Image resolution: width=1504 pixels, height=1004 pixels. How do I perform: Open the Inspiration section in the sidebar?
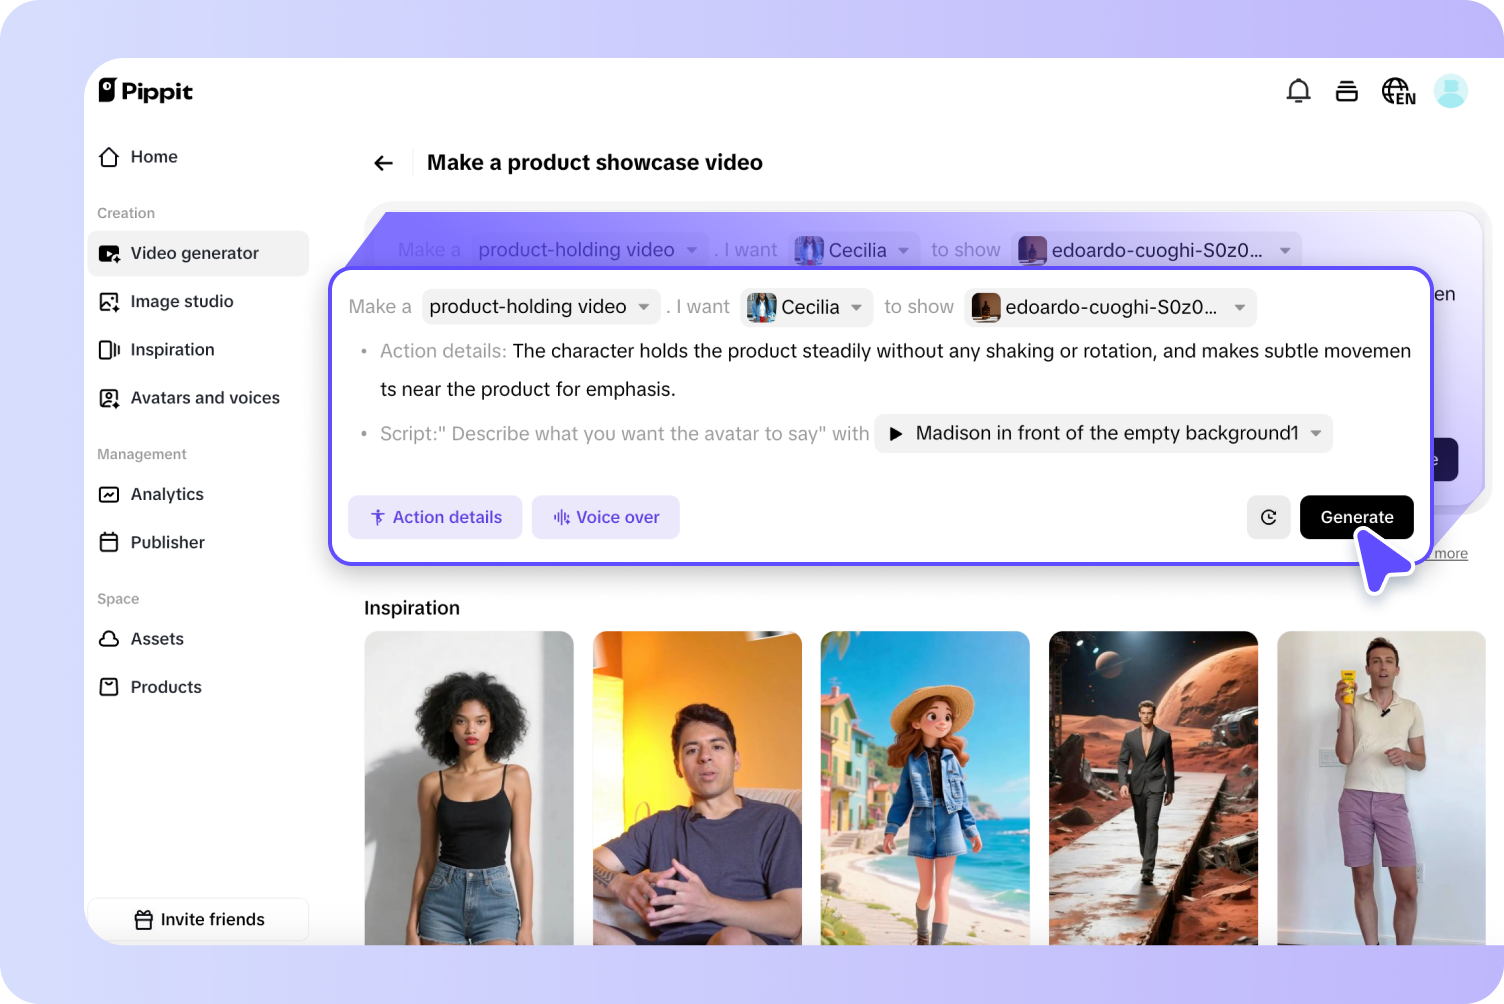click(x=172, y=349)
